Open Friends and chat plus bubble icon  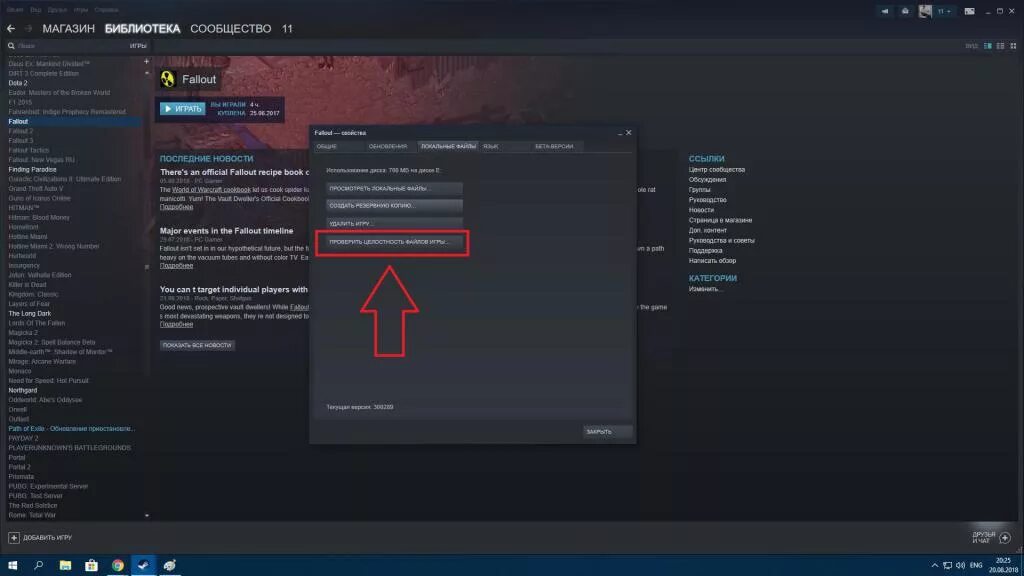[x=1005, y=537]
